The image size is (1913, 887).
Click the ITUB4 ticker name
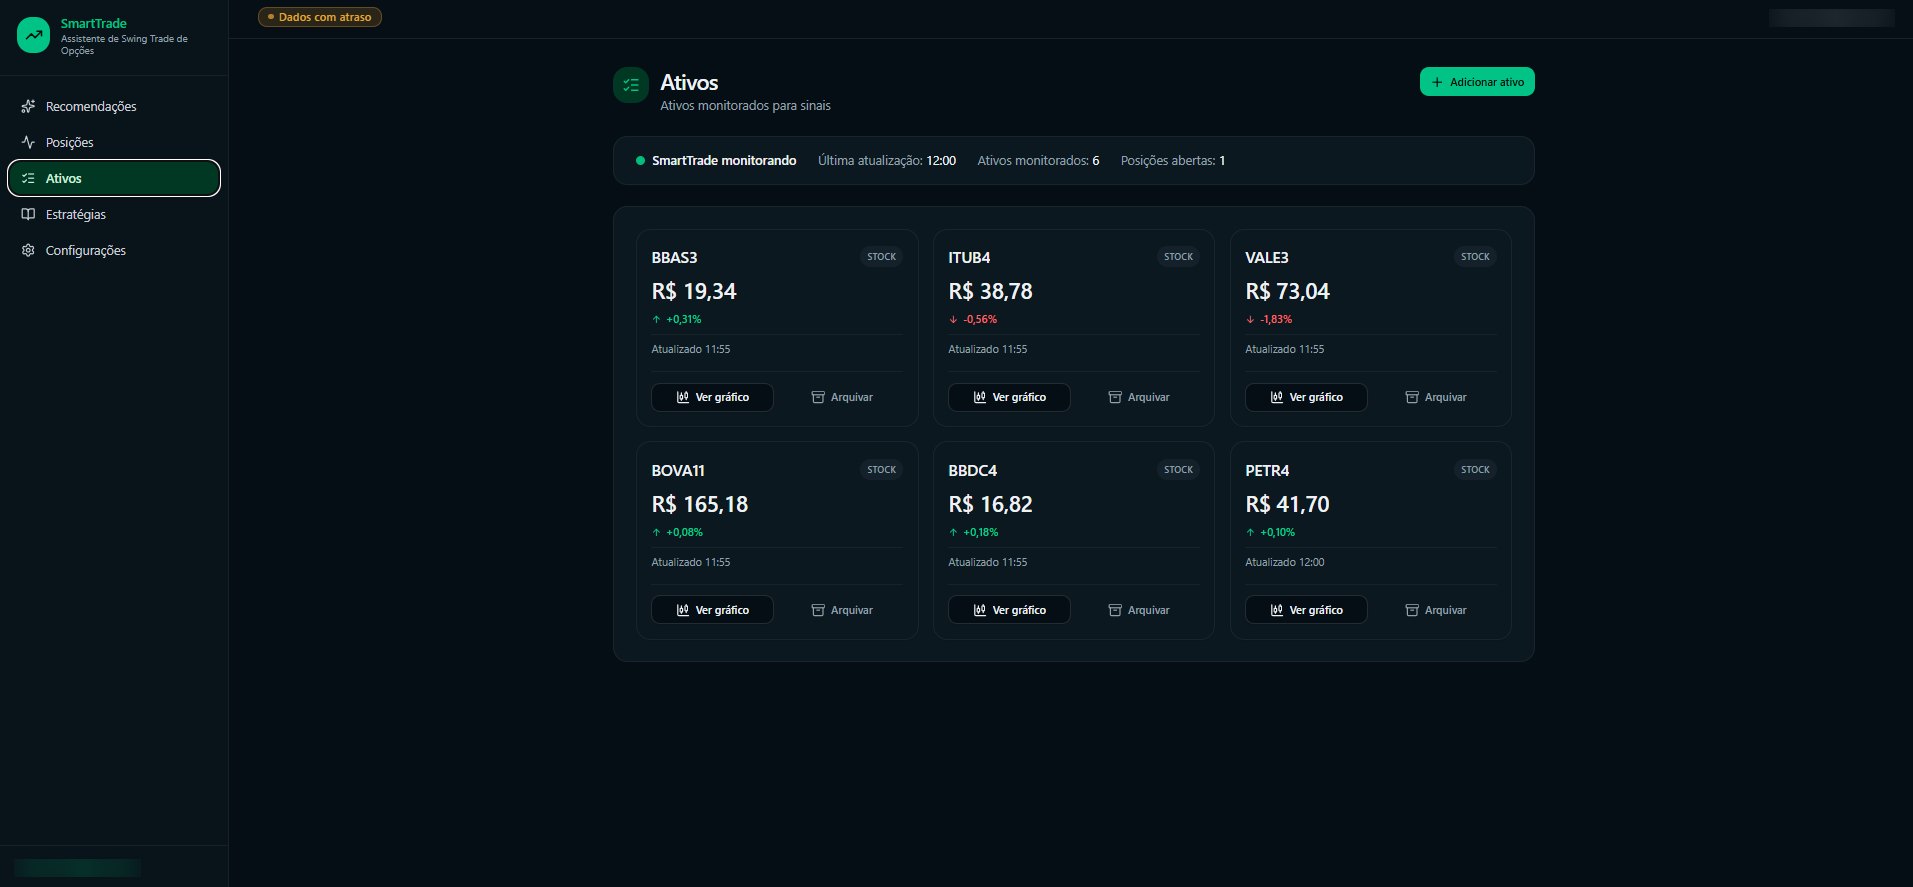969,258
